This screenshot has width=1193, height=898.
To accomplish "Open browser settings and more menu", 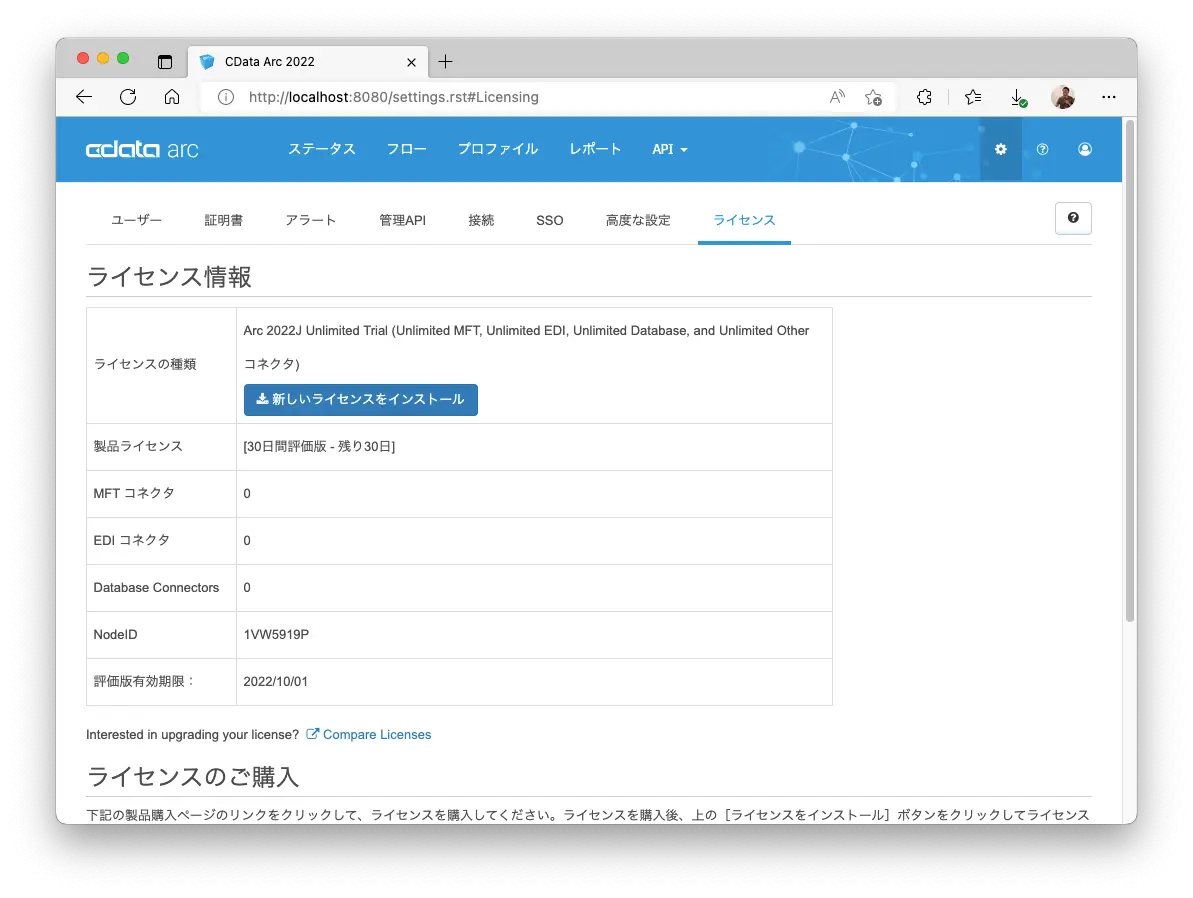I will [1109, 97].
